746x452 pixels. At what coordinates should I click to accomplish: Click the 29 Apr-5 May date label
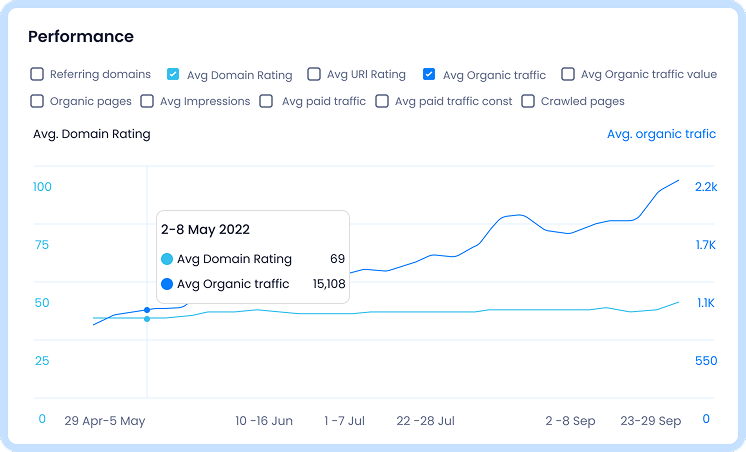point(105,421)
